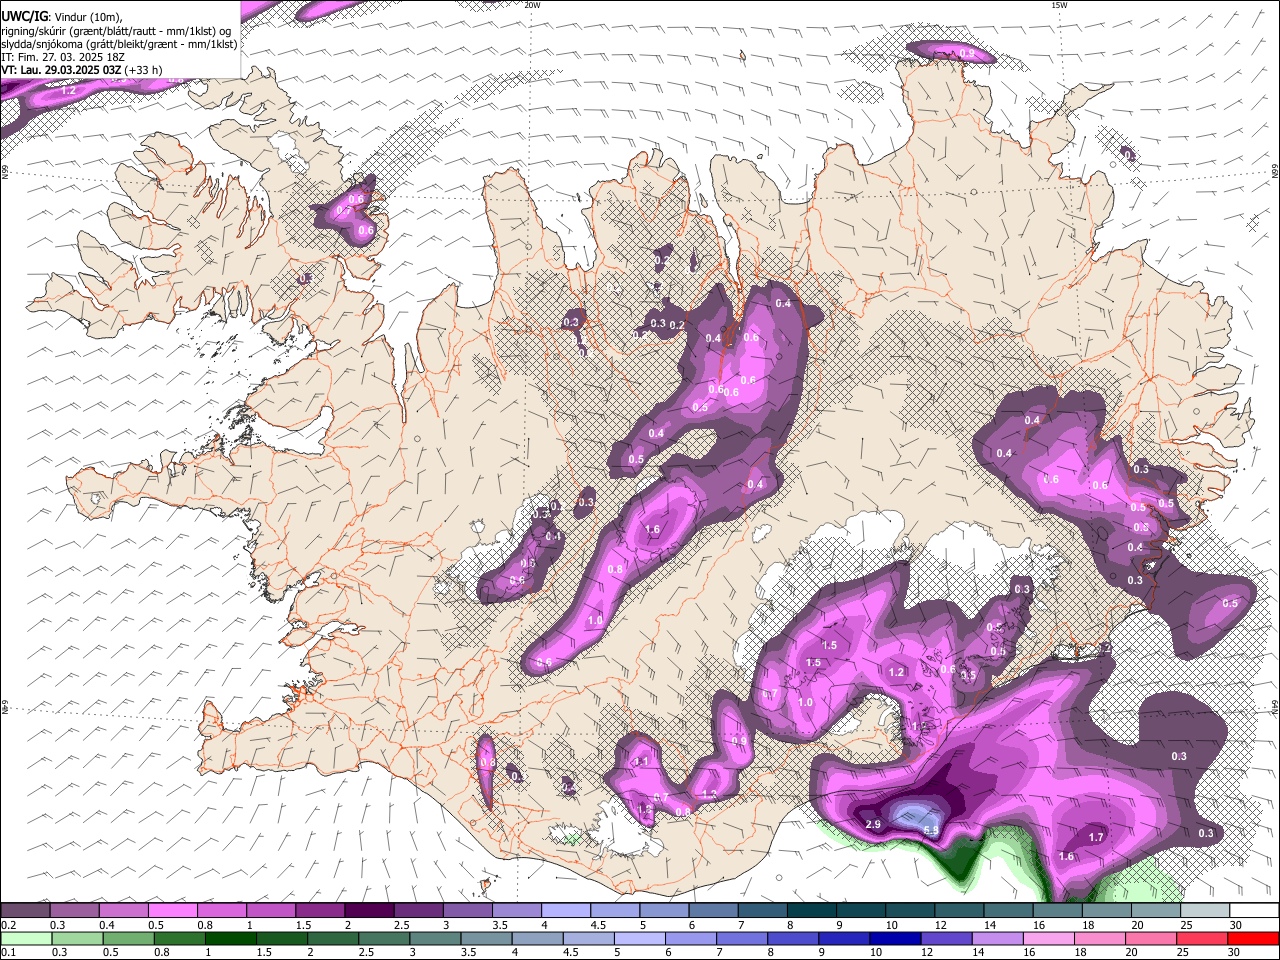Screen dimensions: 1280x960
Task: Click the 20W longitude label
Action: [532, 5]
